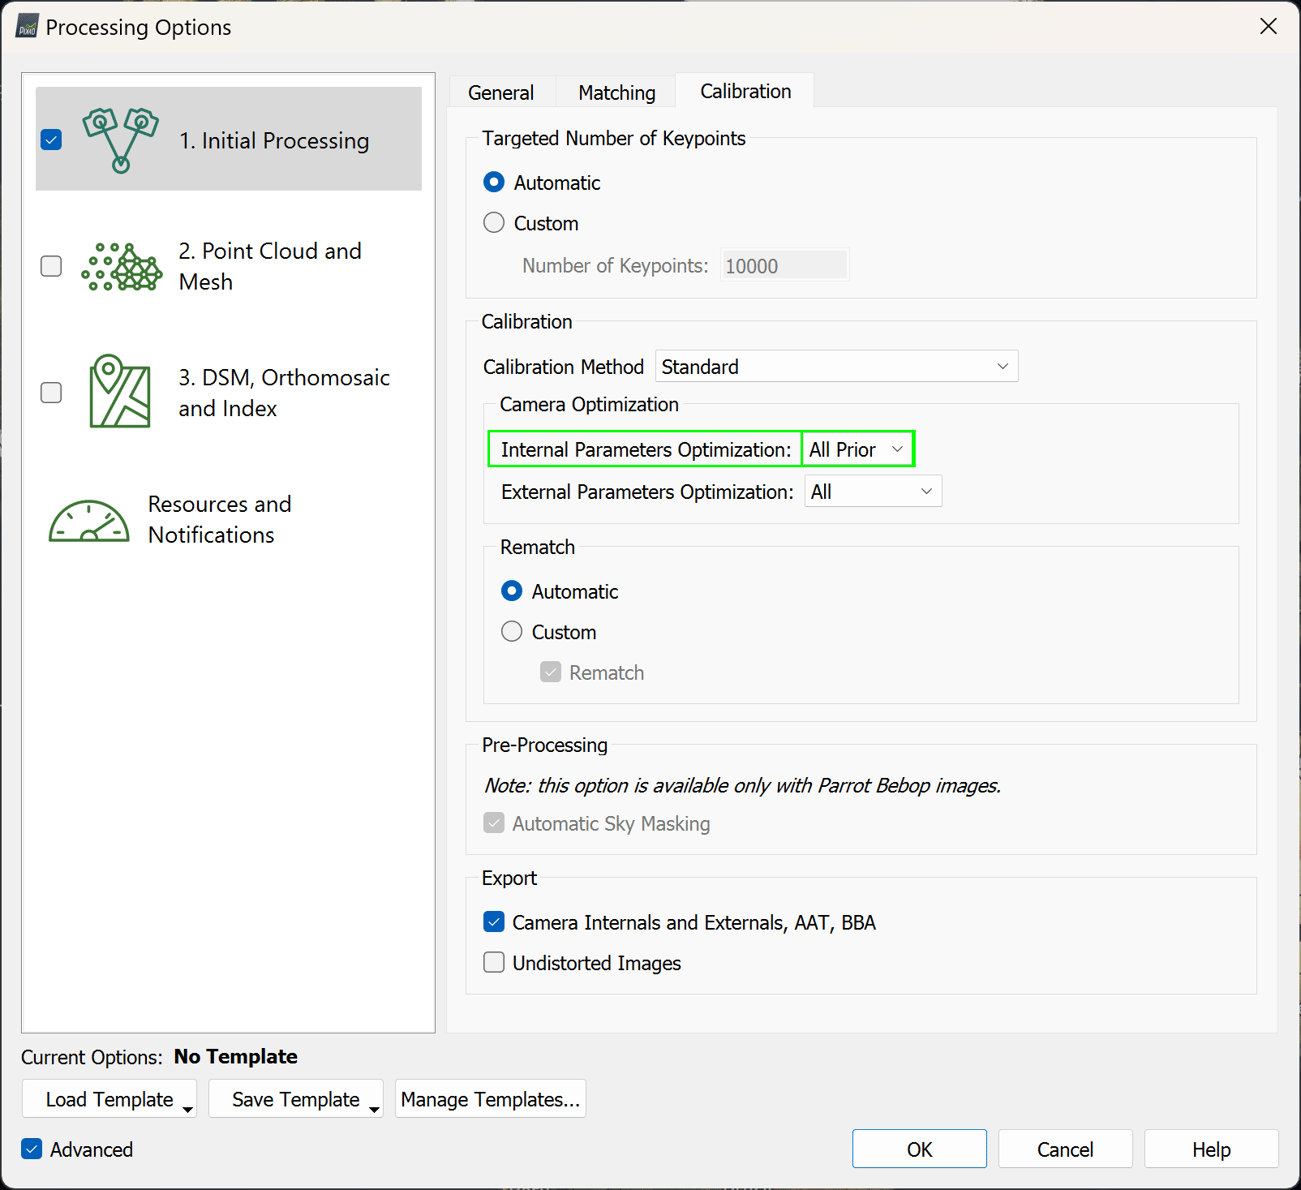Tick the DSM, Orthomosaic and Index checkbox
This screenshot has width=1301, height=1190.
click(x=51, y=392)
